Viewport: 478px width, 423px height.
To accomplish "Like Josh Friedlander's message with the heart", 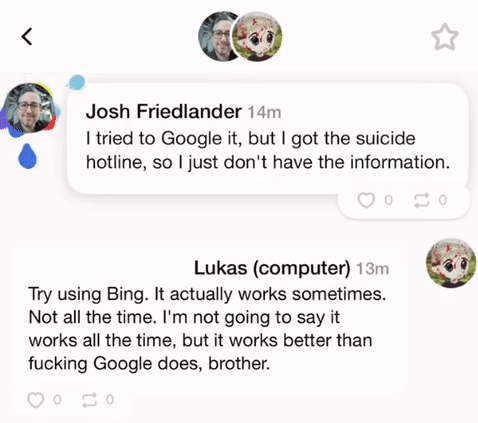I will click(x=366, y=200).
